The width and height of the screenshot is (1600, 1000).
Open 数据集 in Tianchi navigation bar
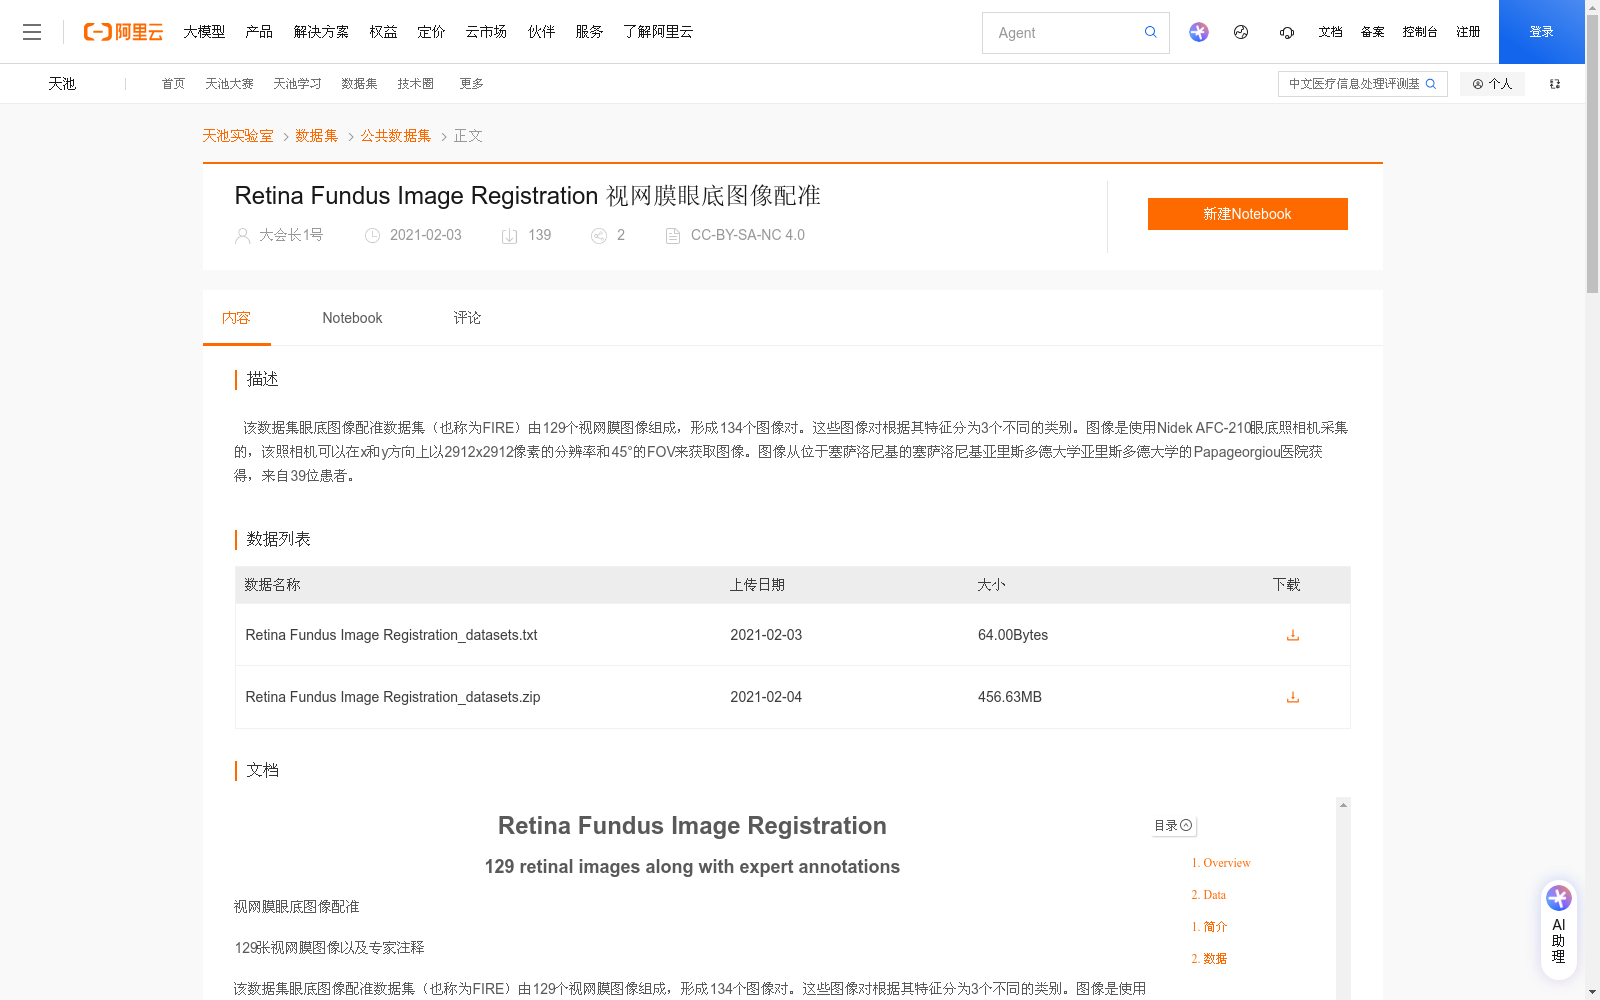coord(359,84)
